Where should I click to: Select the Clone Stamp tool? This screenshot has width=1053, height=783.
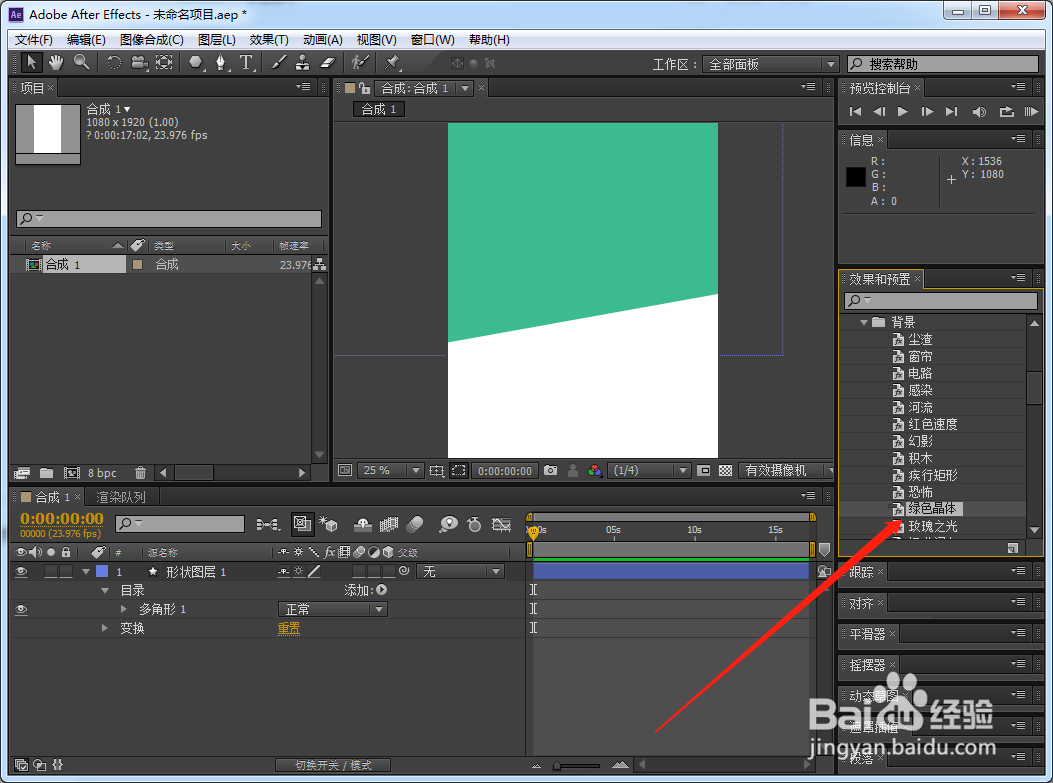pyautogui.click(x=302, y=62)
